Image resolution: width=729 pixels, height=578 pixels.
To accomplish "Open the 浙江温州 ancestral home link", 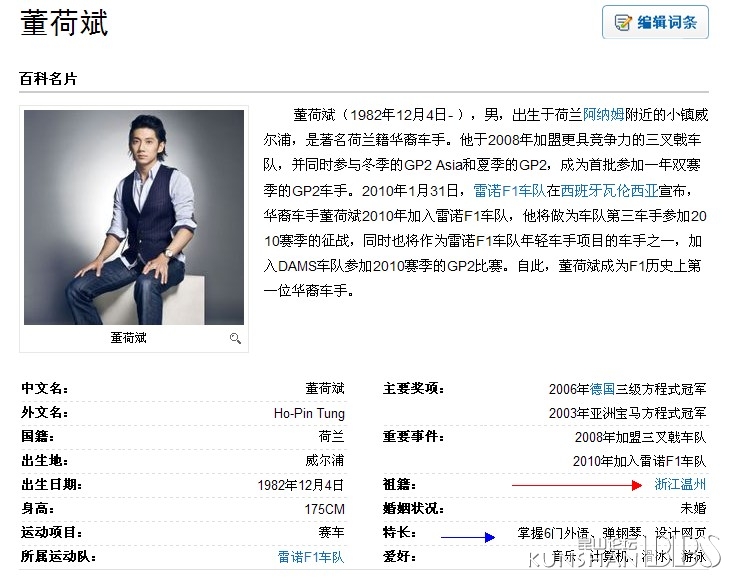I will tap(680, 485).
